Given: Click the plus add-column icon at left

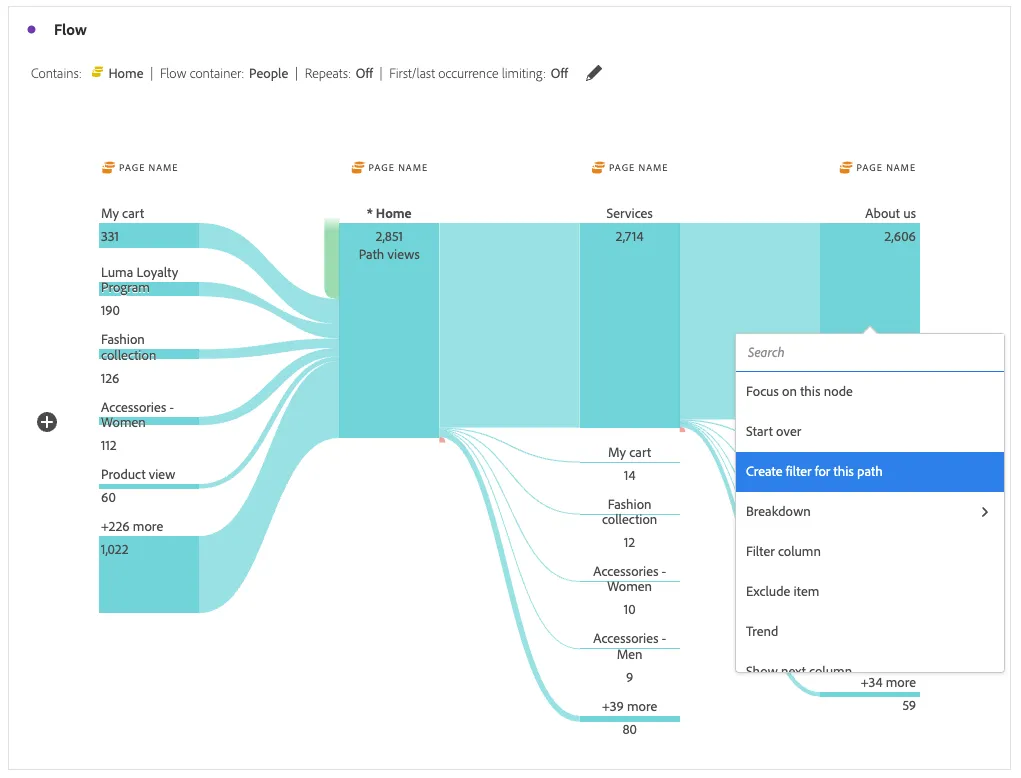Looking at the screenshot, I should point(47,422).
